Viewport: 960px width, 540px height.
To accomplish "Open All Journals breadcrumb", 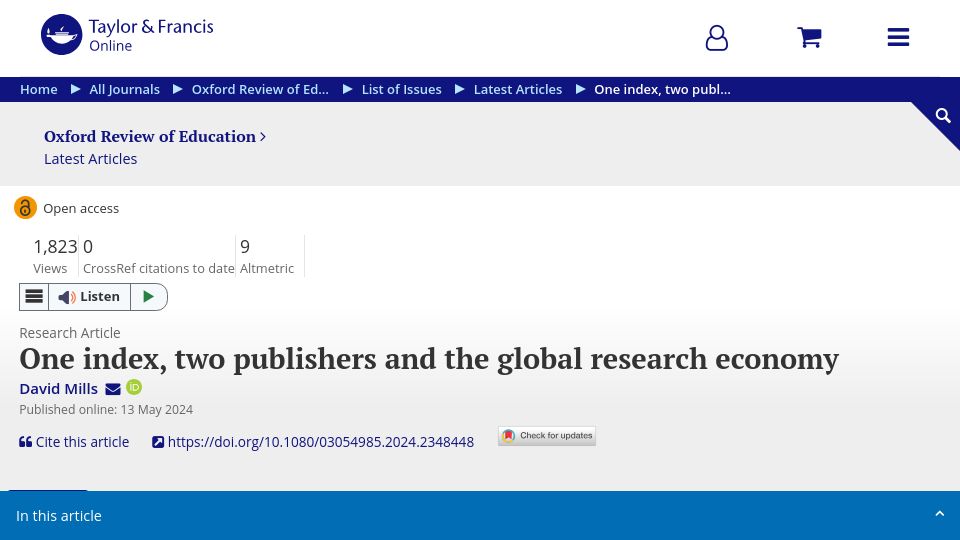I will pos(124,89).
